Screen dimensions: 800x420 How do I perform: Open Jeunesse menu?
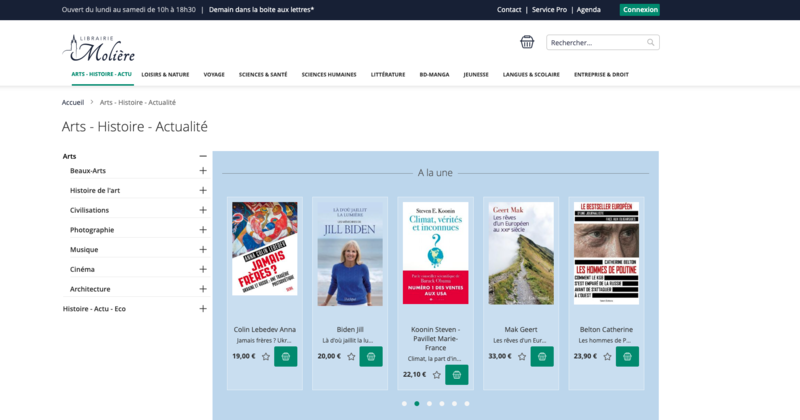click(x=476, y=75)
